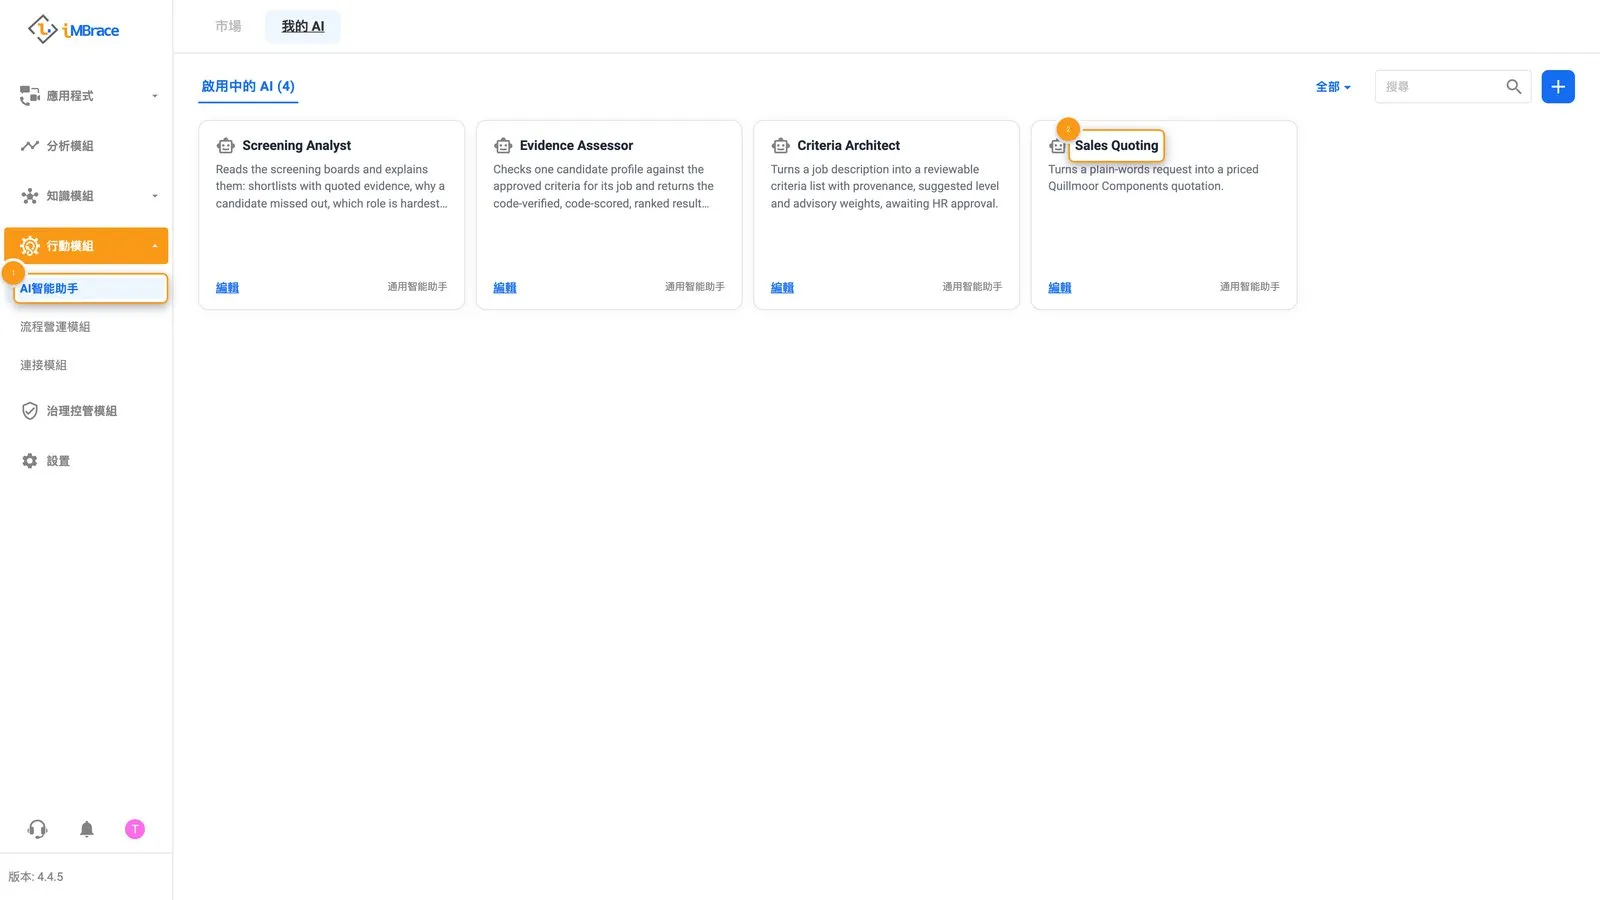Open the Sales Quoting card title
The height and width of the screenshot is (900, 1600).
click(x=1116, y=146)
